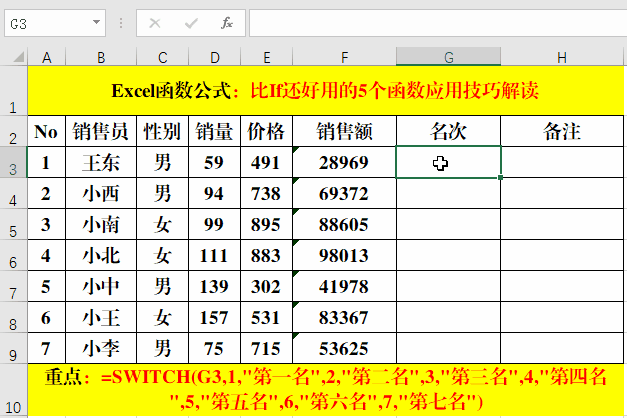Click the 名次 header cell
Screen dimensions: 627x418
pos(449,131)
